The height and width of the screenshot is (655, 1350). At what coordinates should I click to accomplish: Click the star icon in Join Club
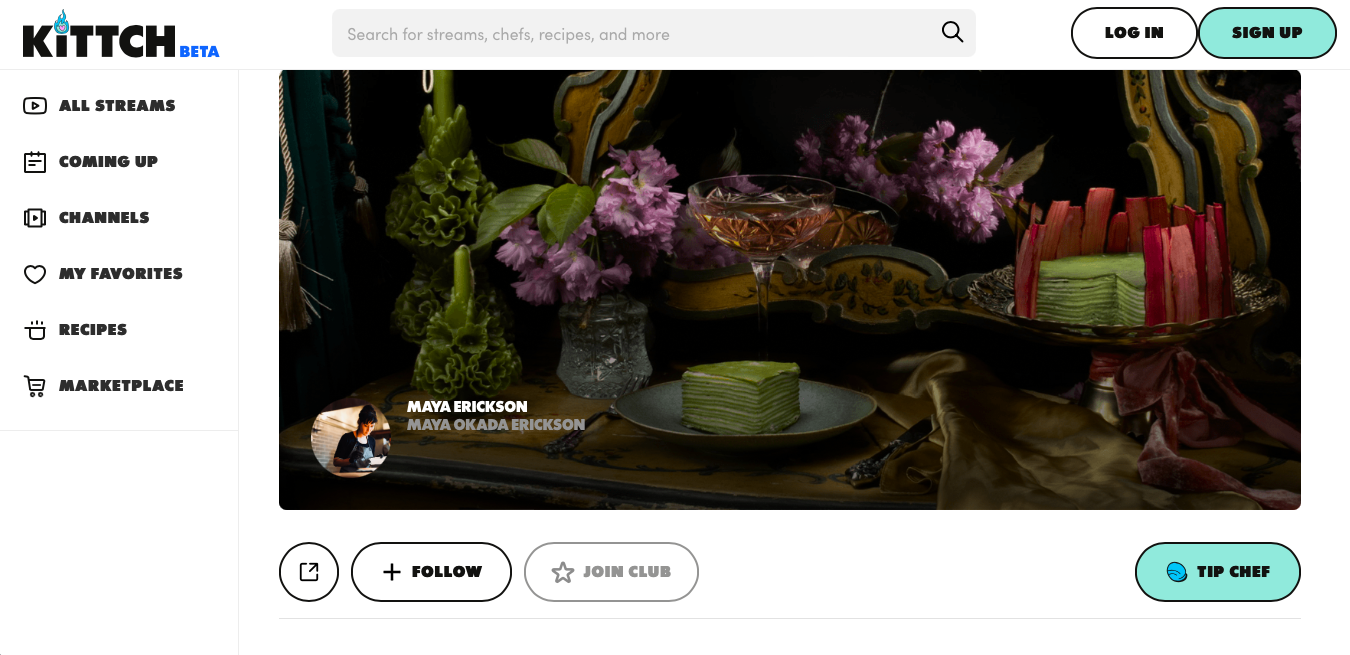563,572
